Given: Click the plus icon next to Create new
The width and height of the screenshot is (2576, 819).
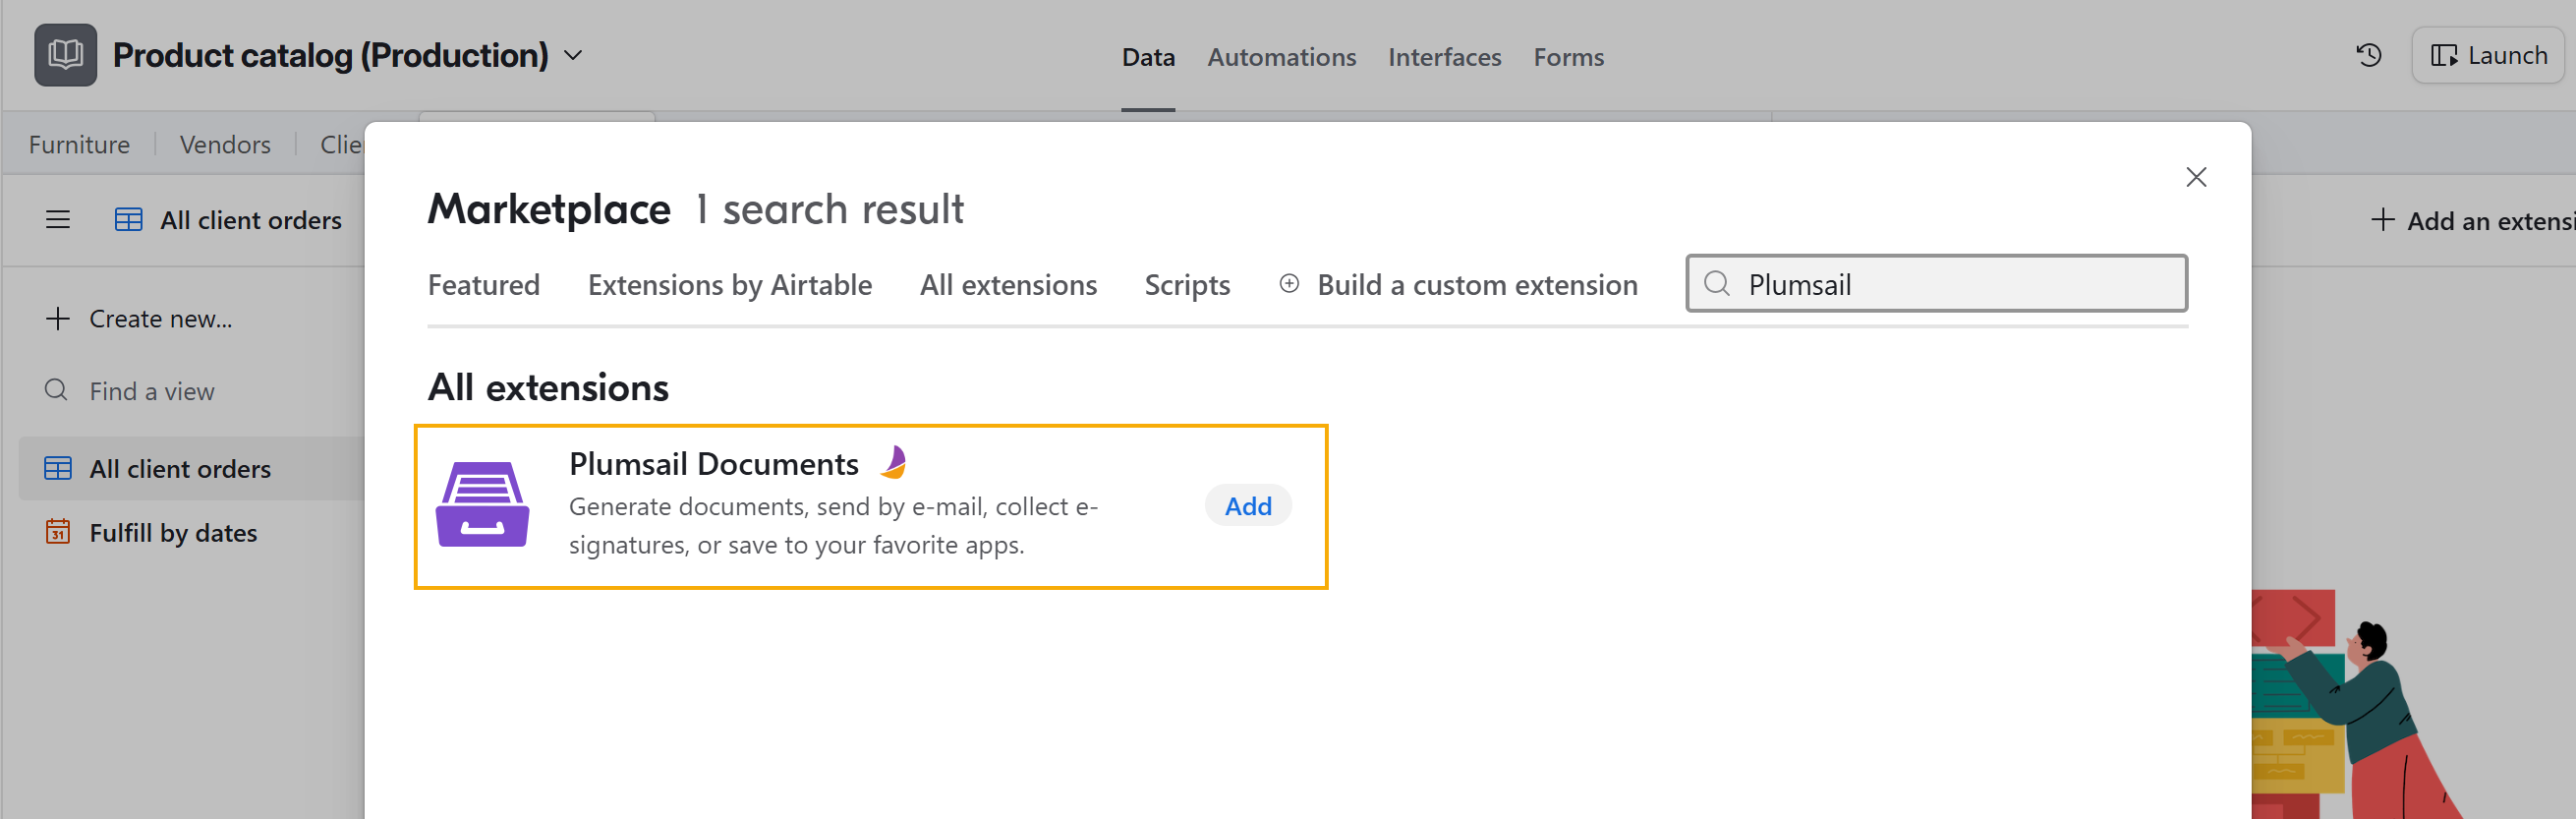Looking at the screenshot, I should [x=57, y=319].
